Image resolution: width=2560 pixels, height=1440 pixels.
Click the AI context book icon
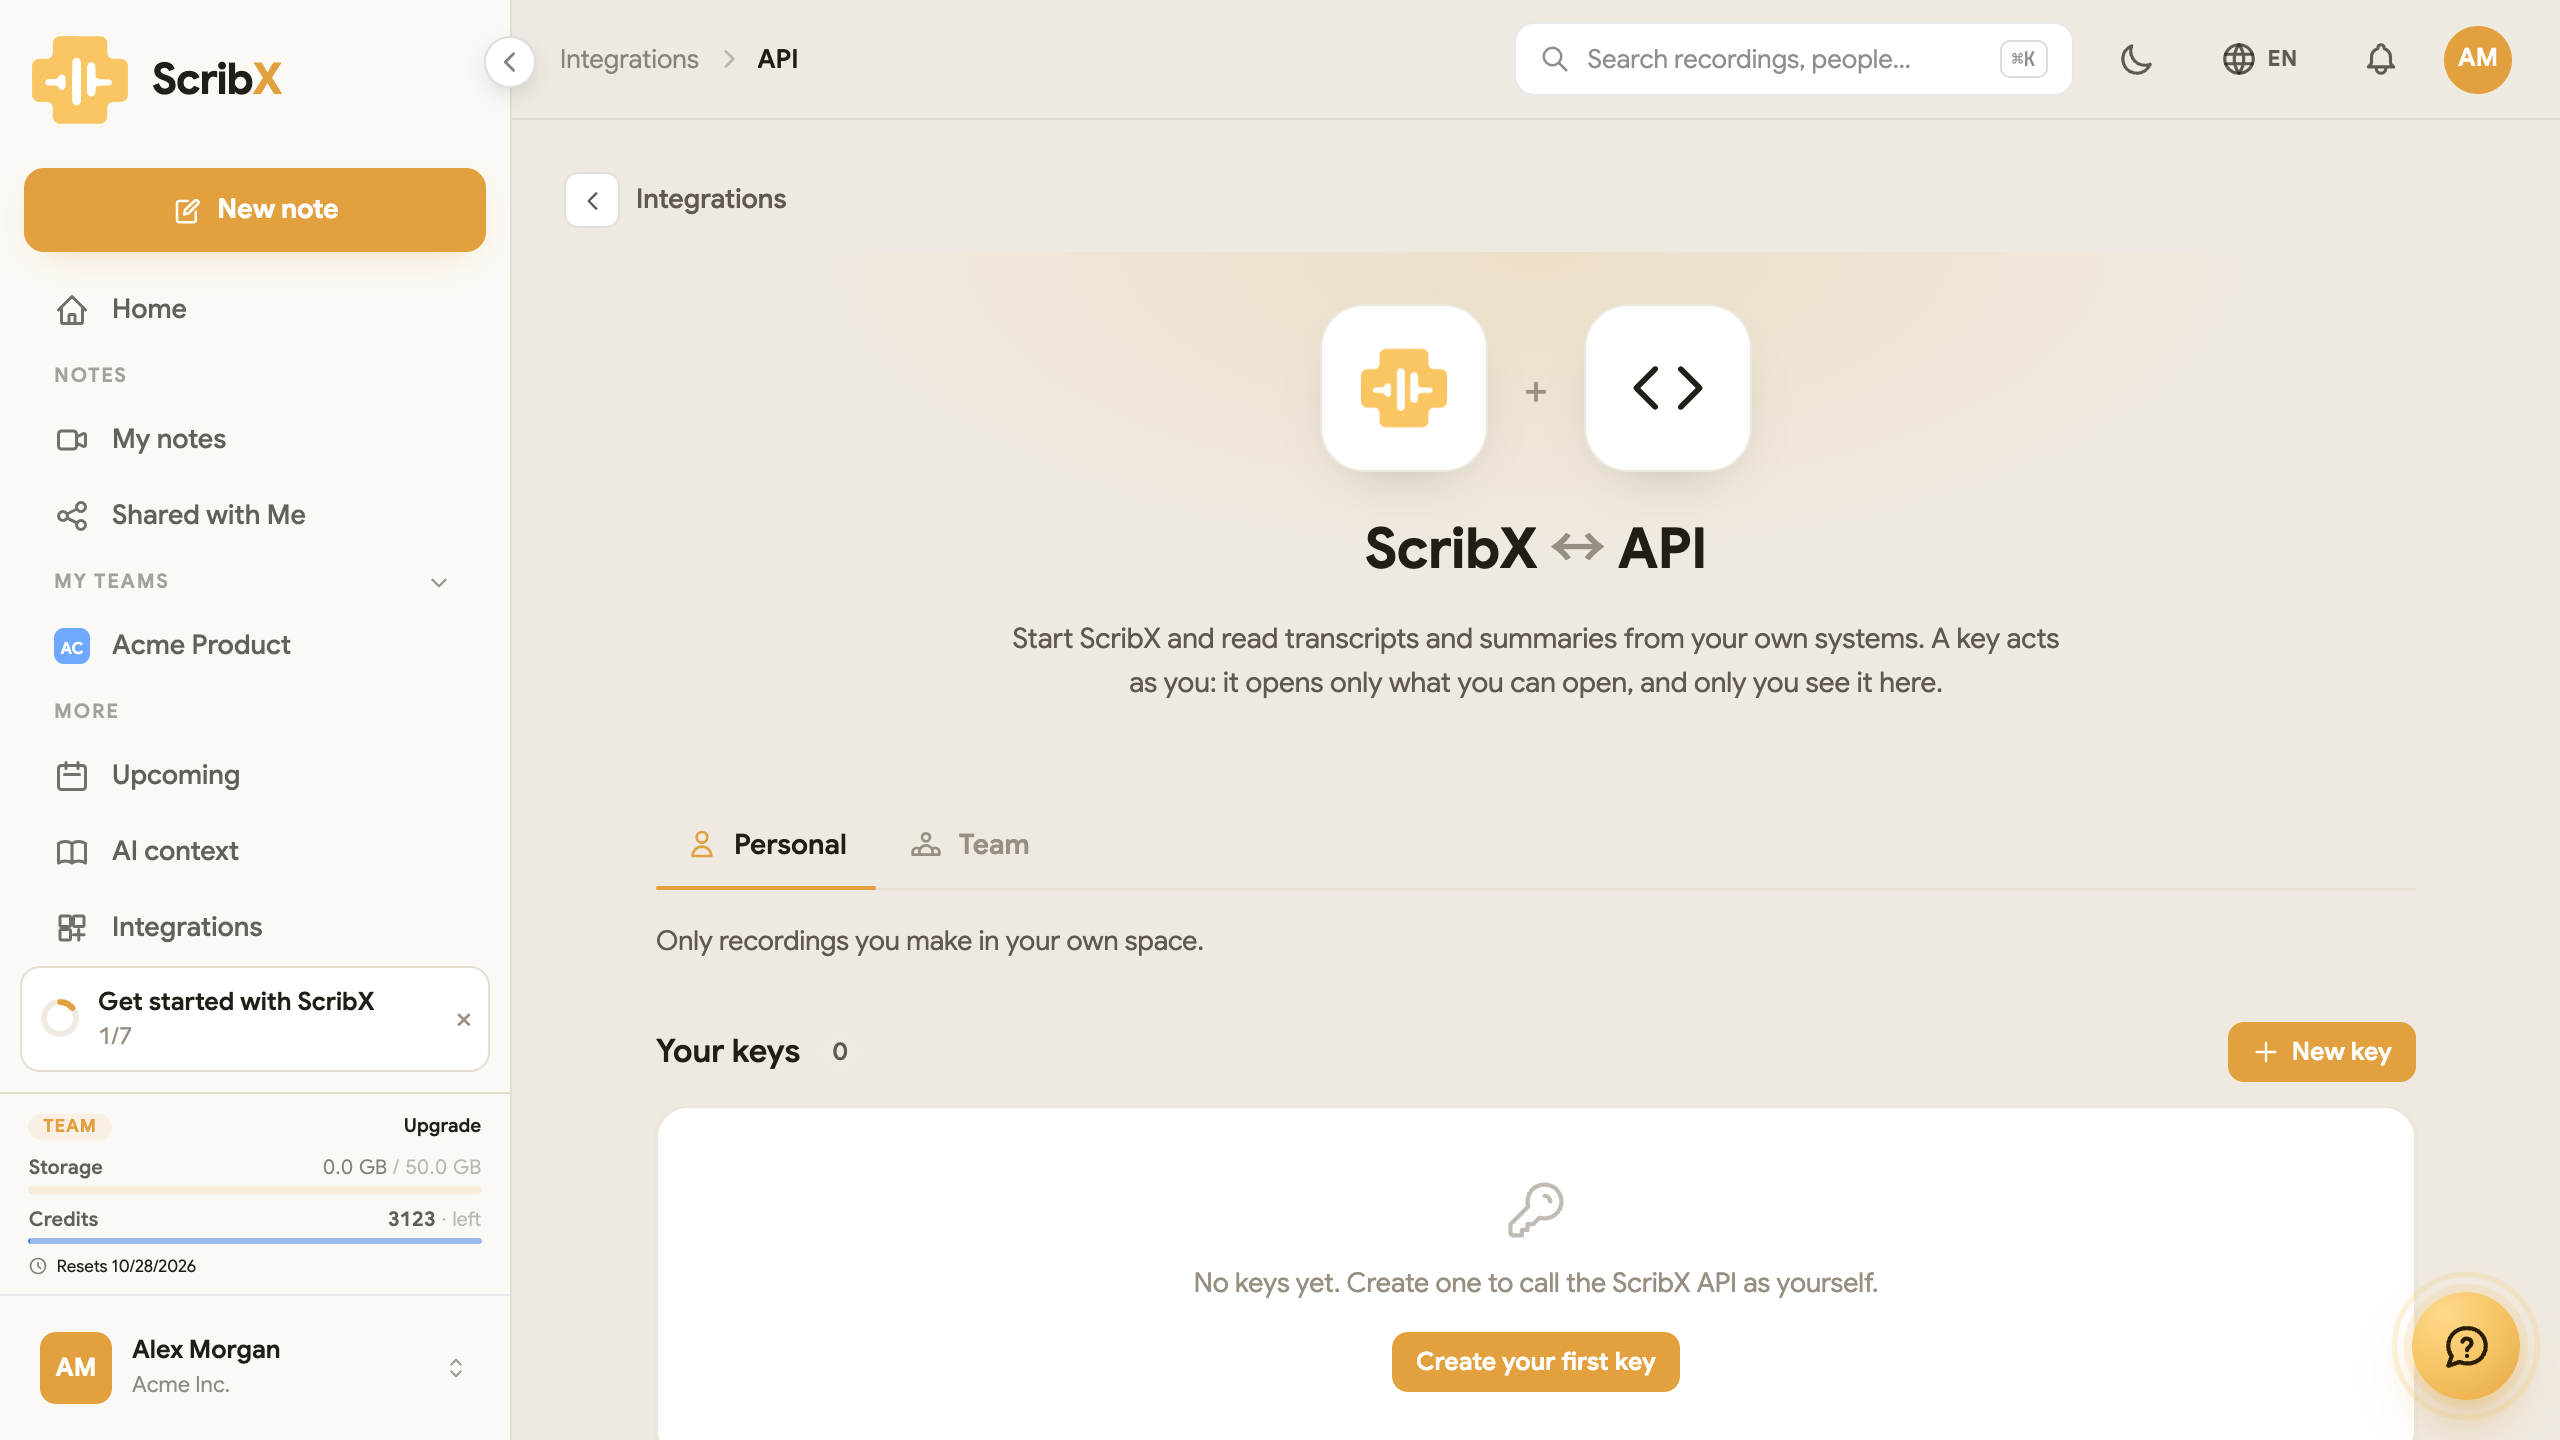point(72,851)
